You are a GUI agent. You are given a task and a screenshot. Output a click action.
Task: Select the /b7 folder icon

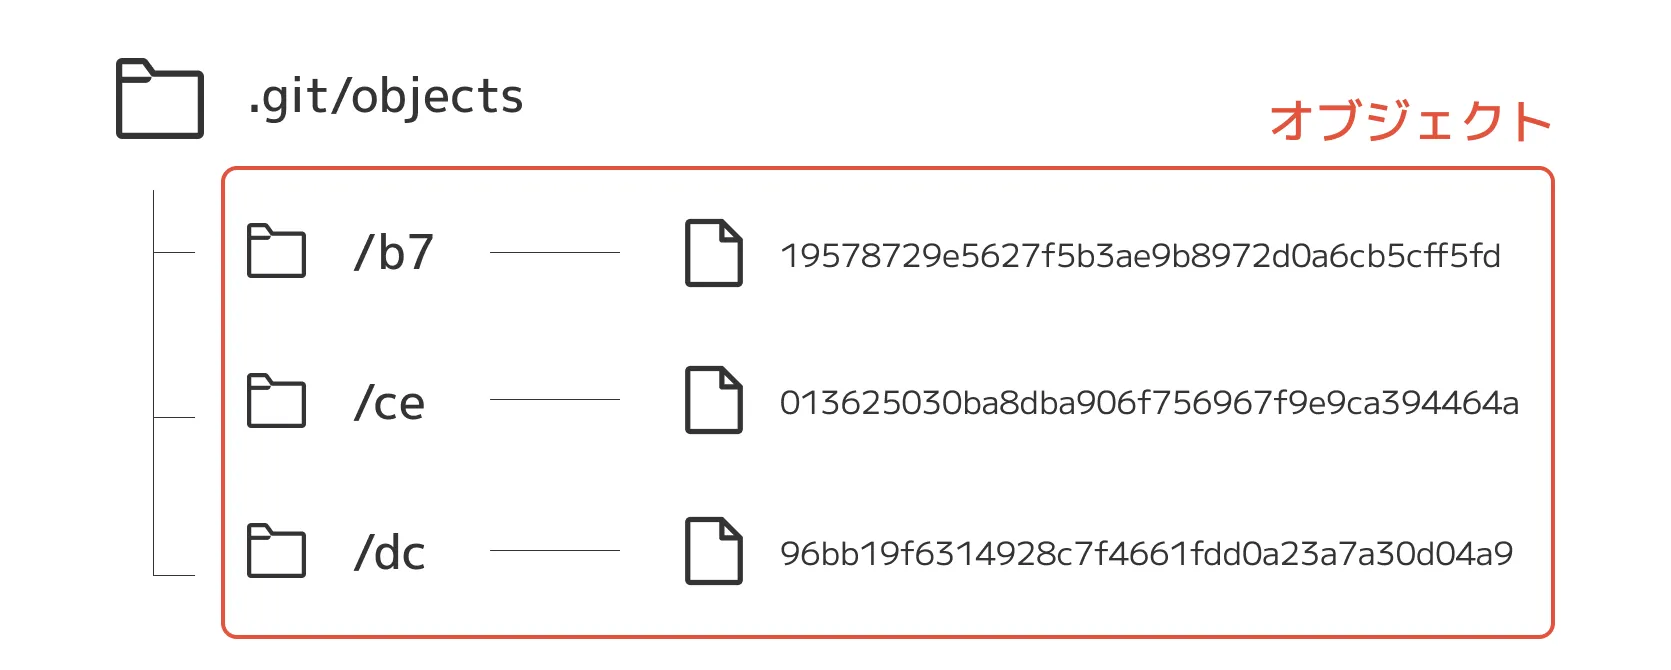click(276, 251)
